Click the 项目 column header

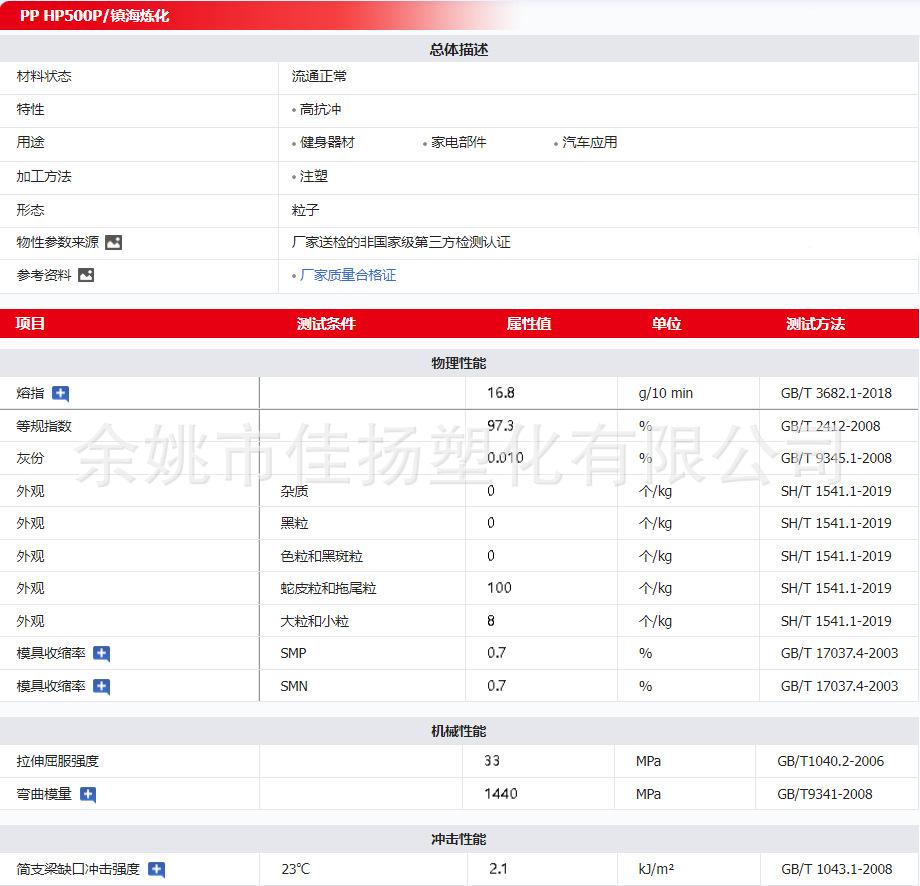coord(31,324)
